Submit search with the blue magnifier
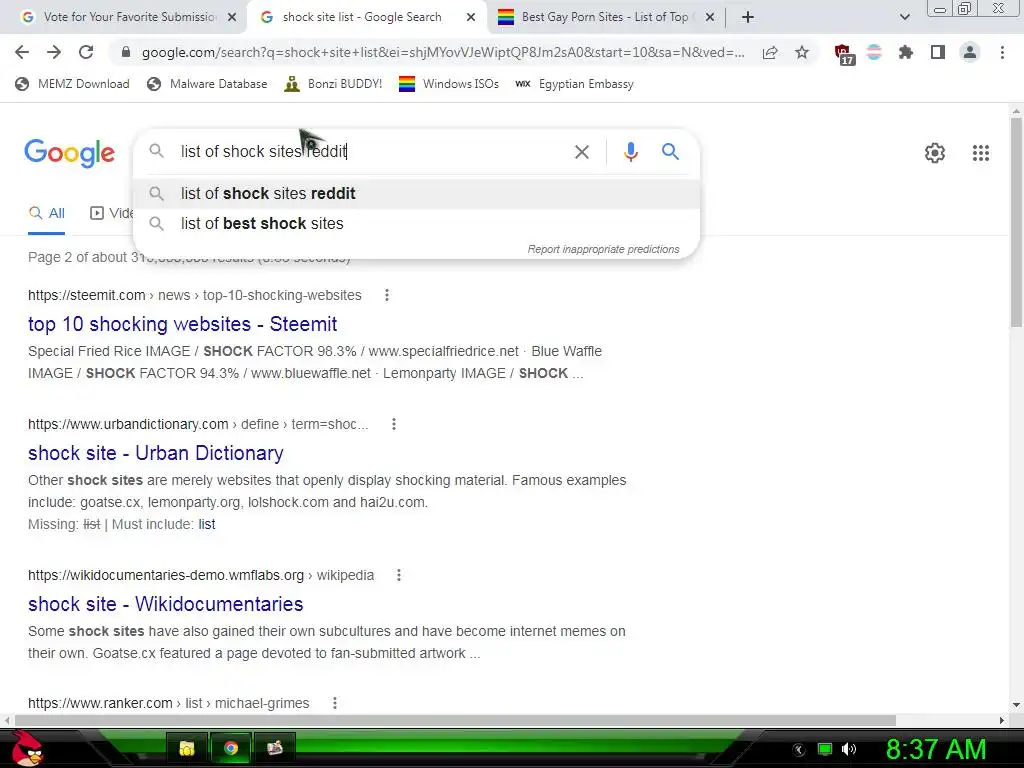 [x=670, y=152]
